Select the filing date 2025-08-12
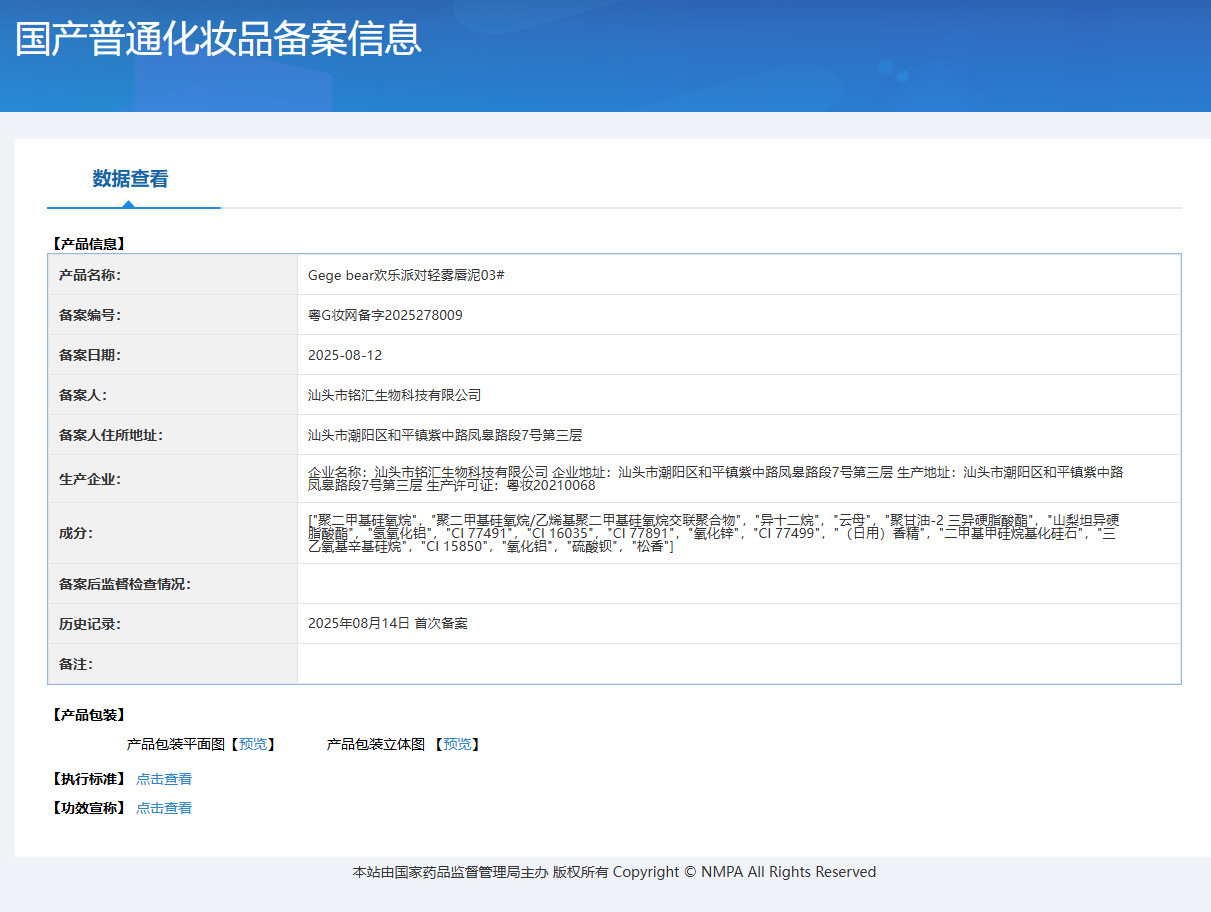 tap(345, 355)
